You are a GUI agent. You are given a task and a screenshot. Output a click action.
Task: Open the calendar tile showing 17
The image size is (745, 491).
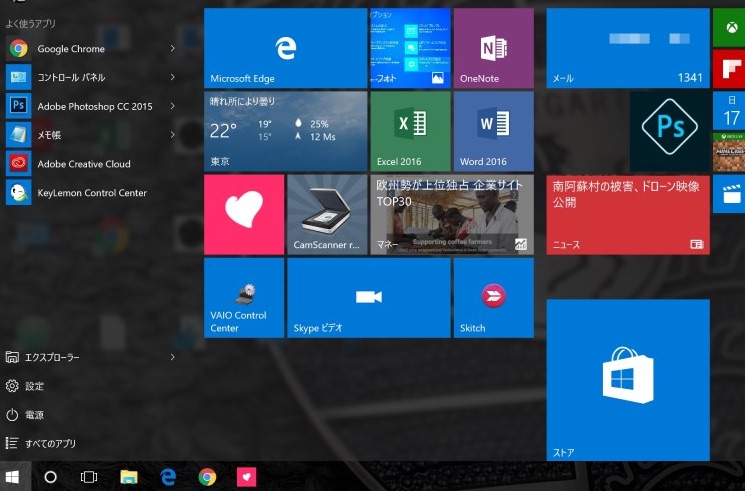(x=729, y=110)
